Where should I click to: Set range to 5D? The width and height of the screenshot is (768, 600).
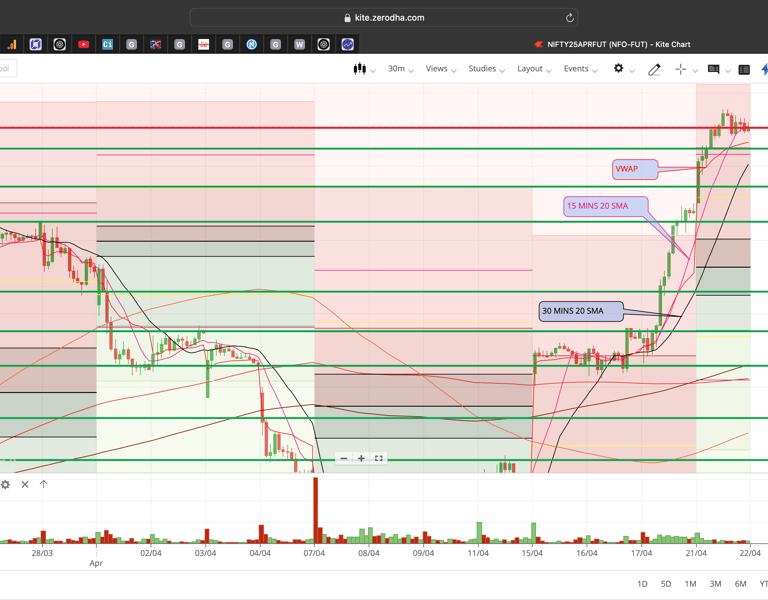[666, 584]
